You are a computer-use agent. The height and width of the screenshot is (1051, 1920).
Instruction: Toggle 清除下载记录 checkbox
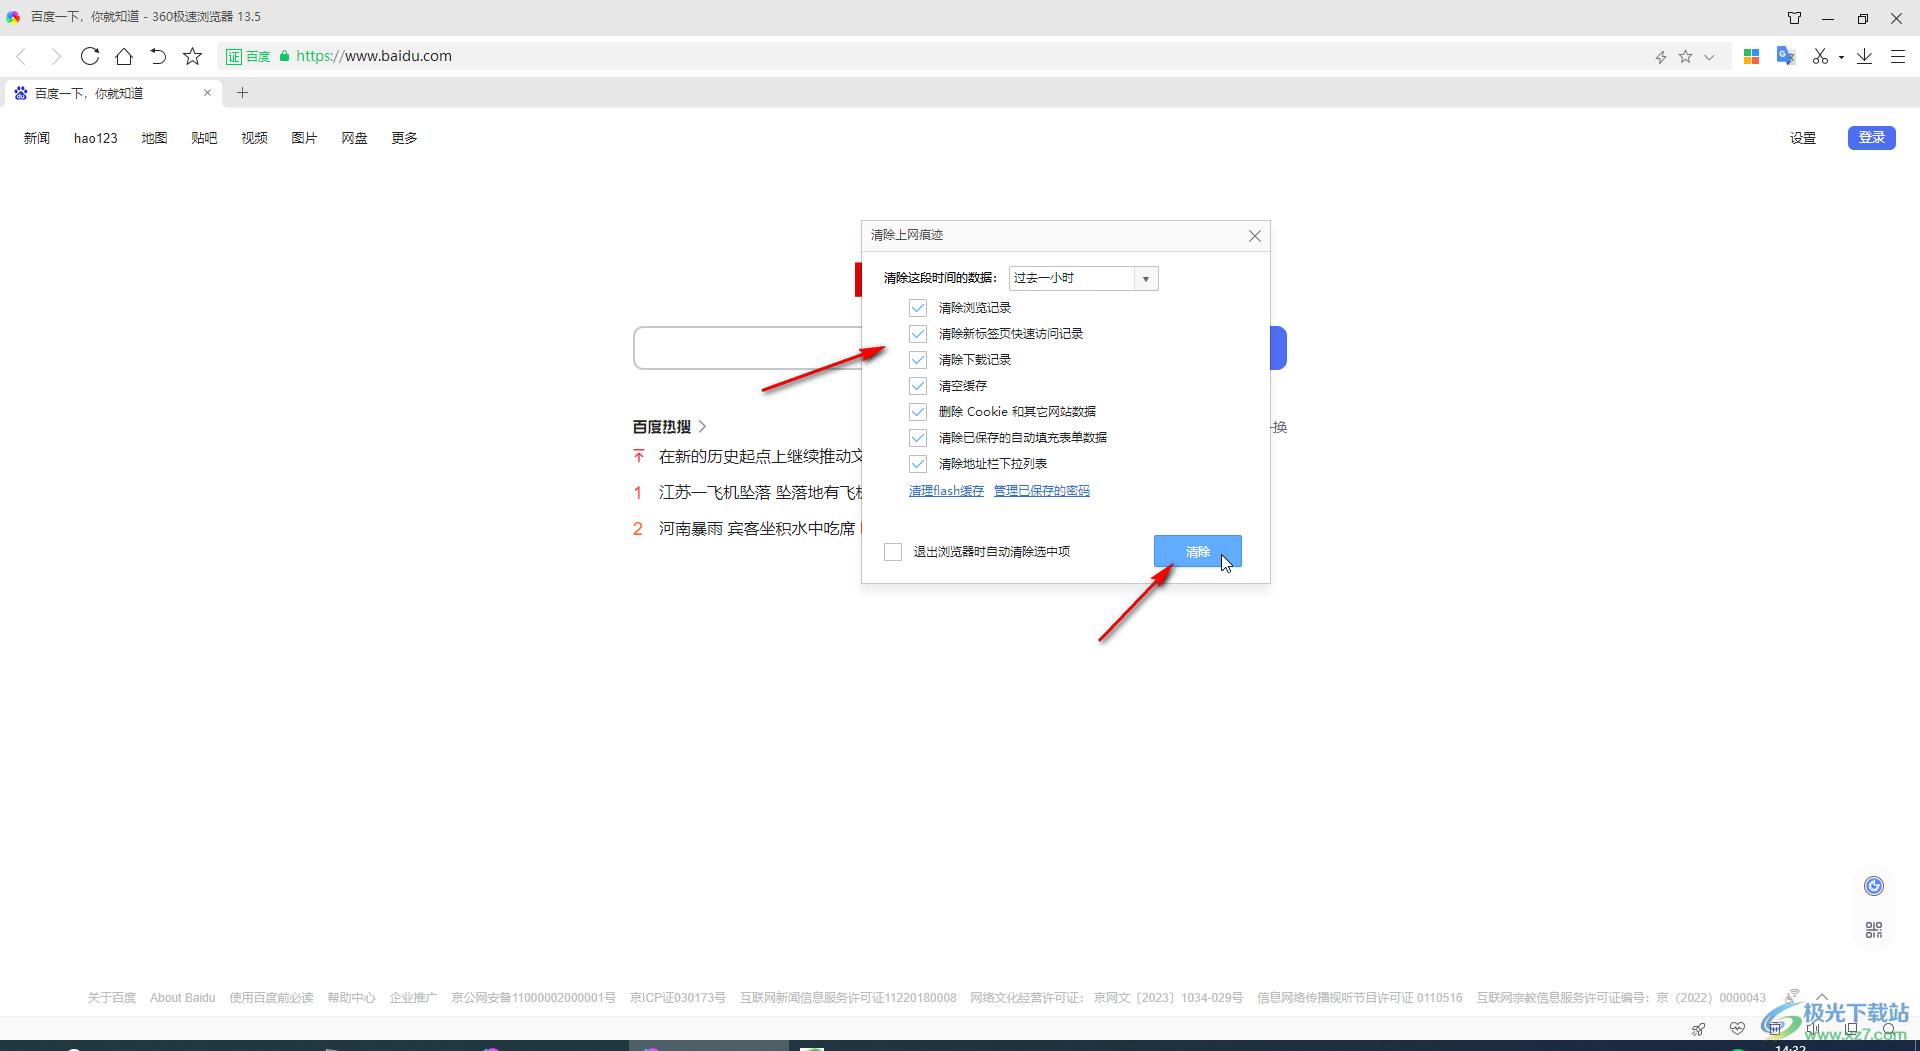coord(918,360)
